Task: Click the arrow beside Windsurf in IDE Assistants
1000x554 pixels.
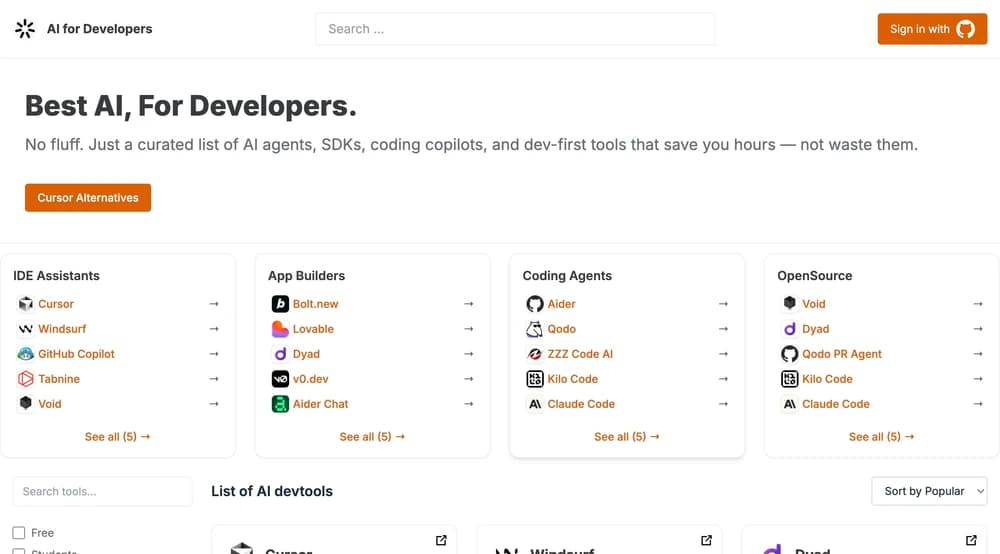Action: click(214, 329)
